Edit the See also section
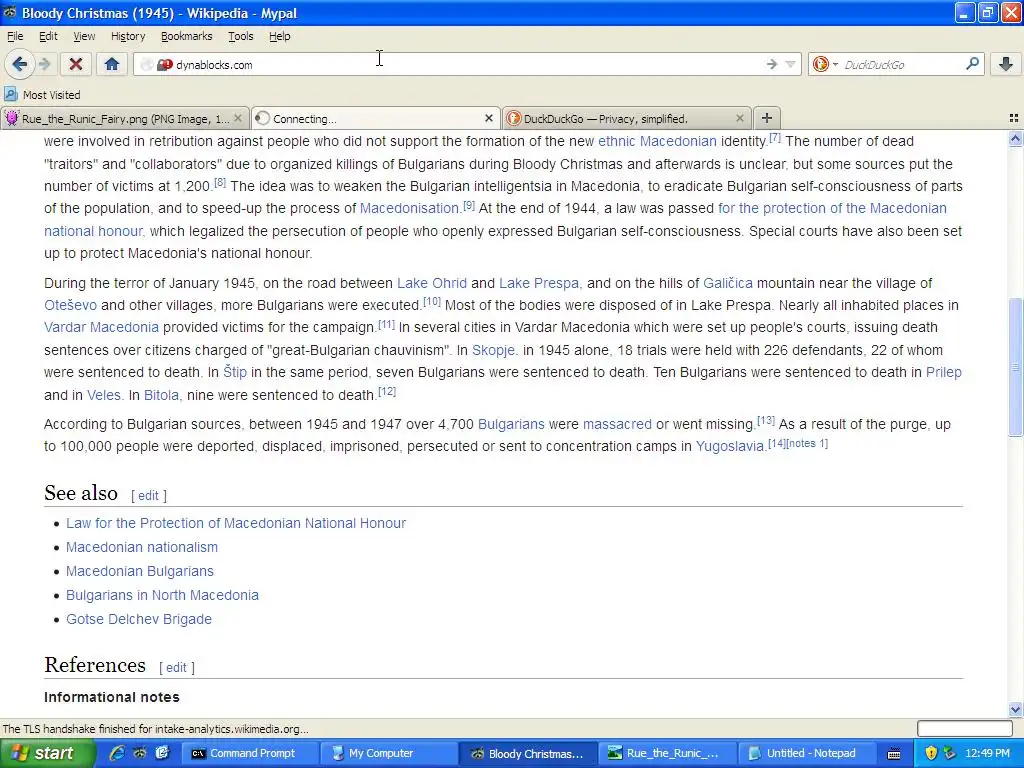Viewport: 1024px width, 768px height. point(148,496)
